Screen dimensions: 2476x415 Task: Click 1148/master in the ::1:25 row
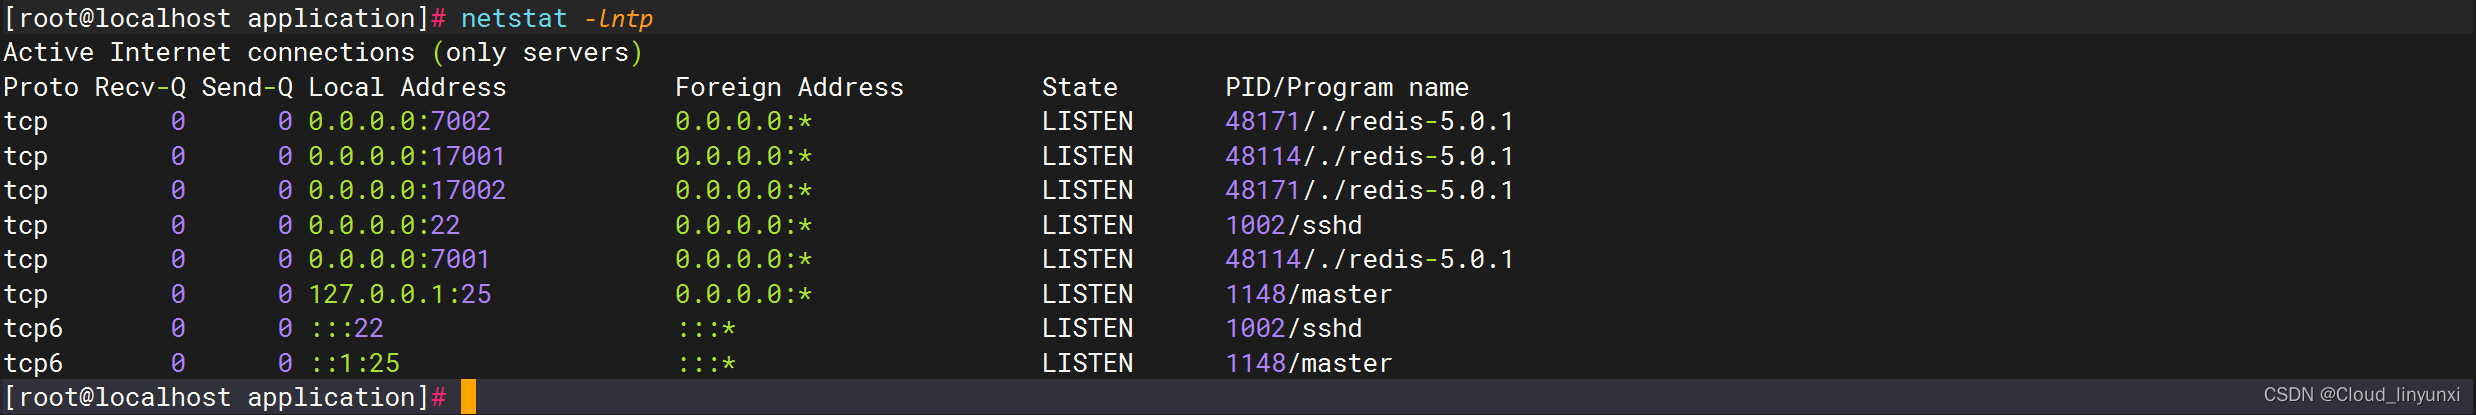pyautogui.click(x=1309, y=363)
